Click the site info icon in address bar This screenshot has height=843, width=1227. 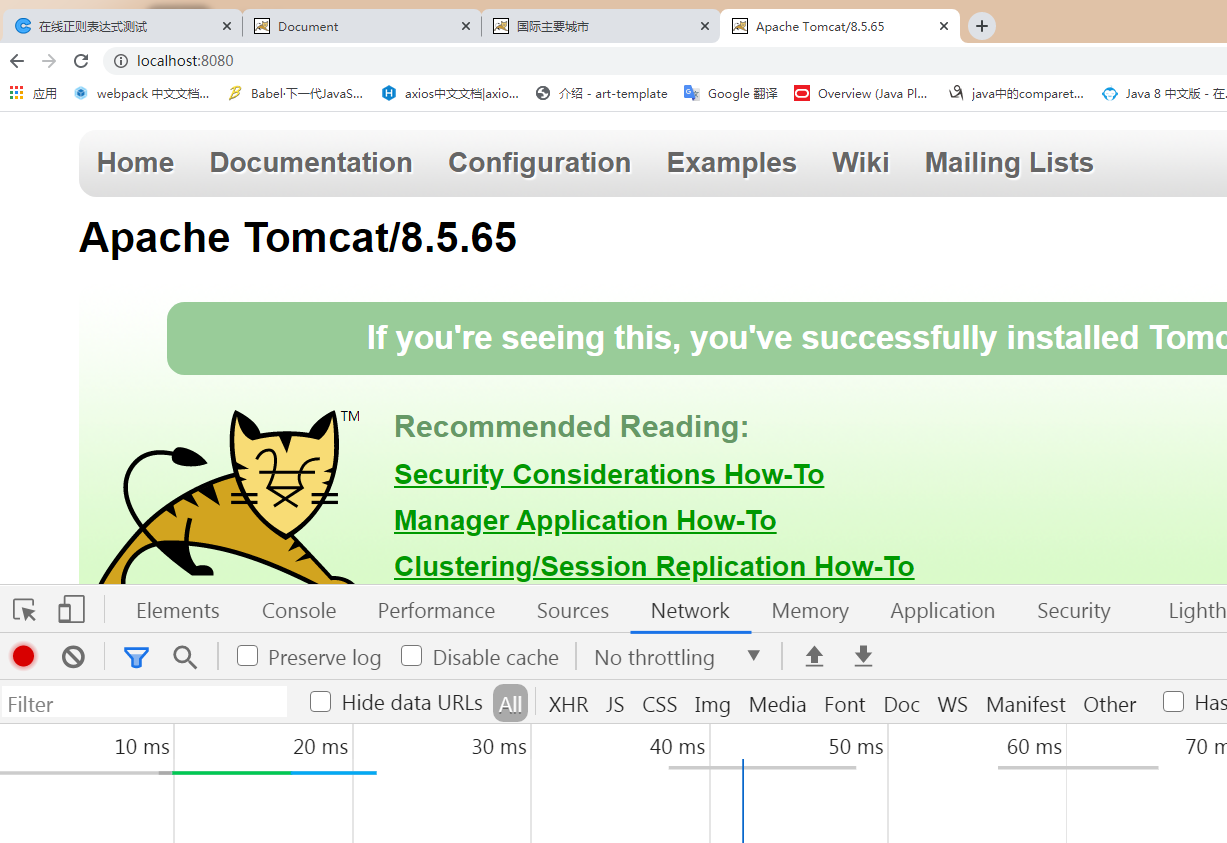(x=121, y=61)
